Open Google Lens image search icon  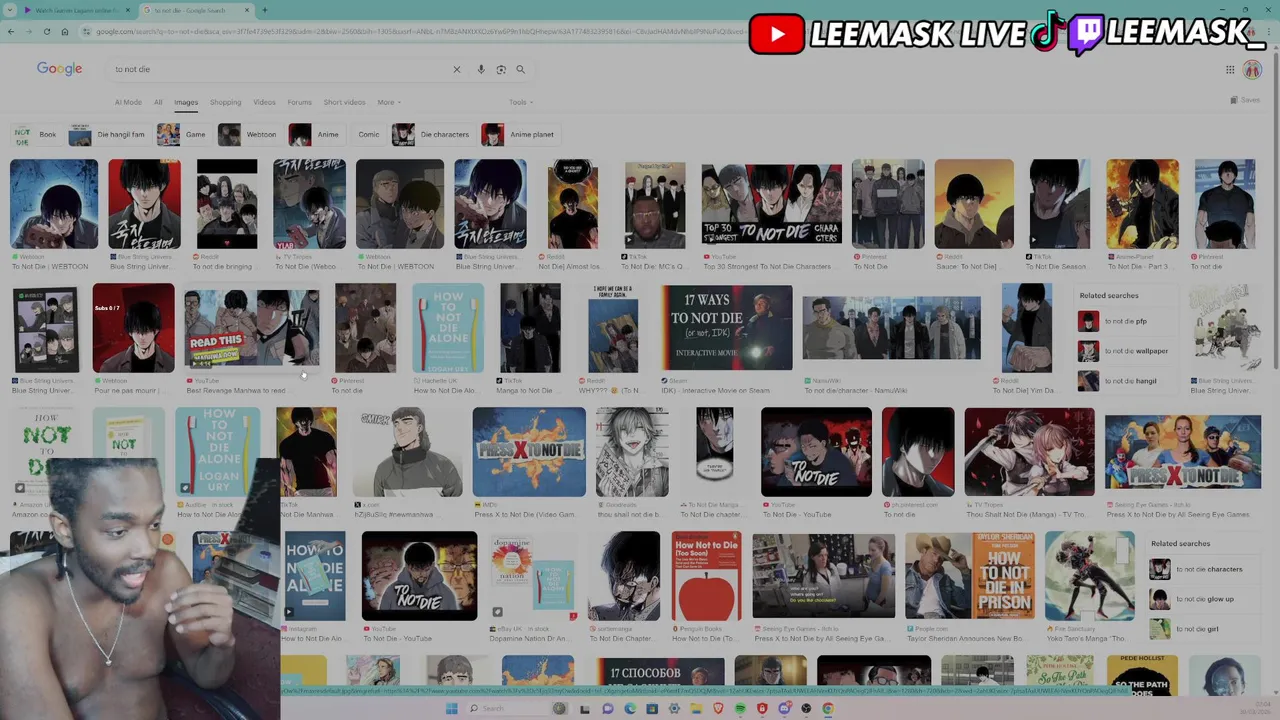[501, 69]
